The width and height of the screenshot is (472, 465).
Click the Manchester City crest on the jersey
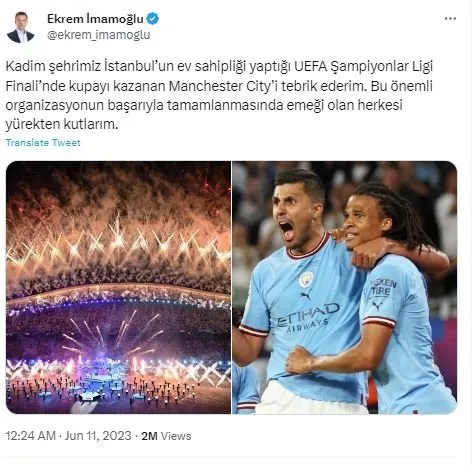pos(306,279)
